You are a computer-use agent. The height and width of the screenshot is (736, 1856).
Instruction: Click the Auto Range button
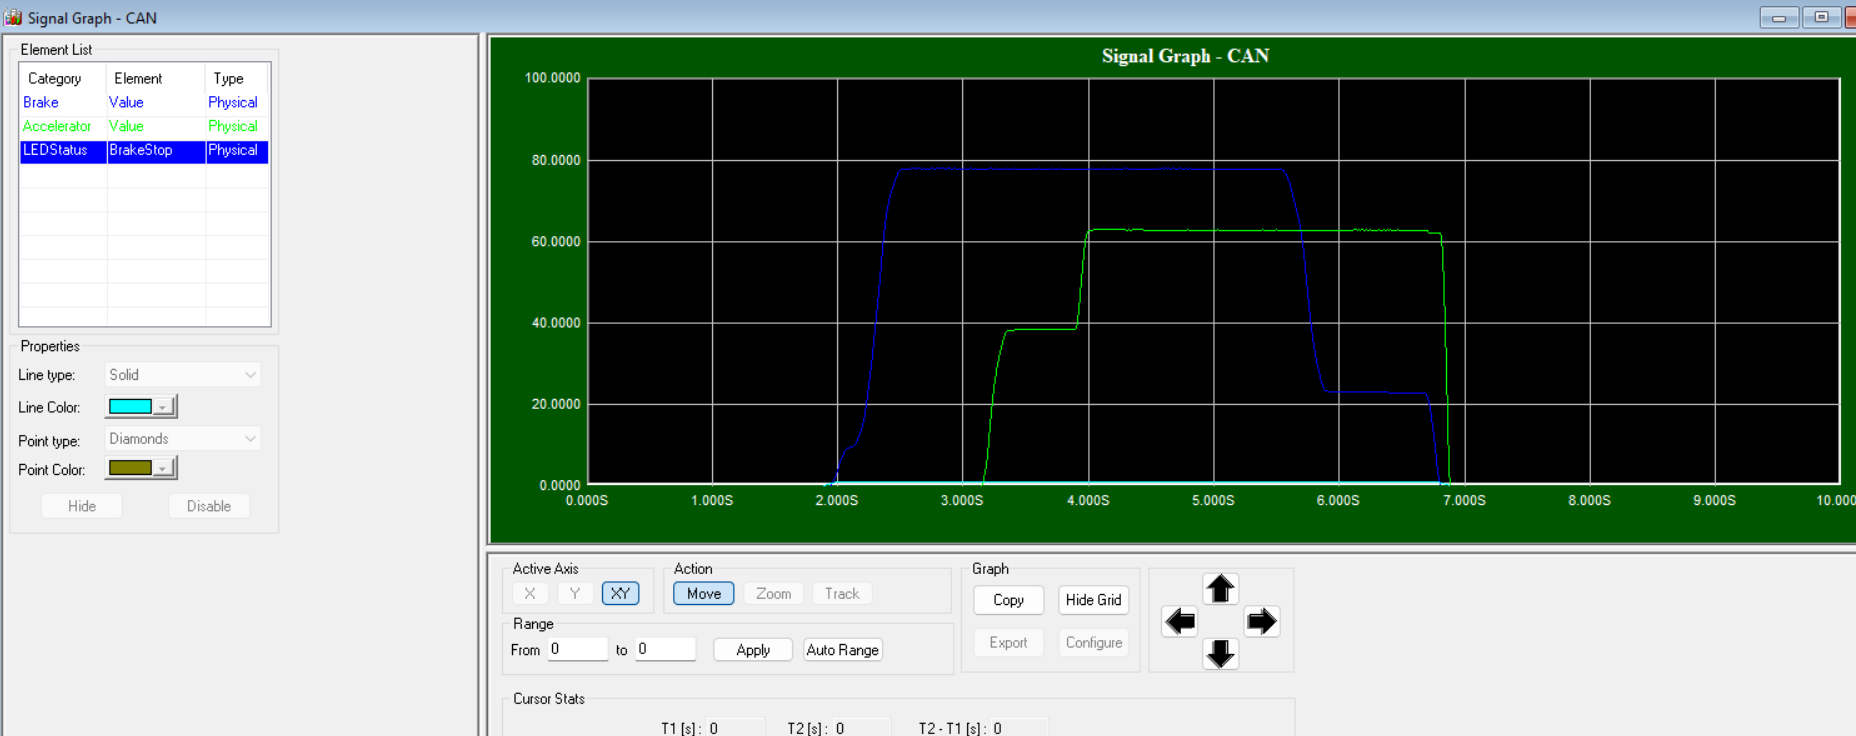tap(842, 650)
